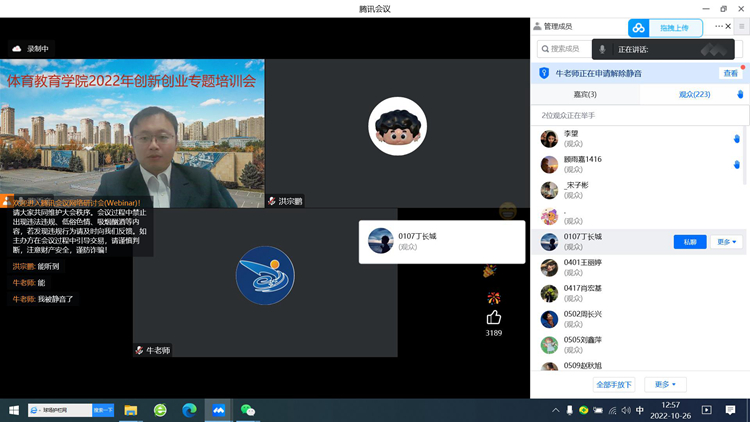Expand 更多 dropdown for 0107丁长城
750x422 pixels.
727,242
